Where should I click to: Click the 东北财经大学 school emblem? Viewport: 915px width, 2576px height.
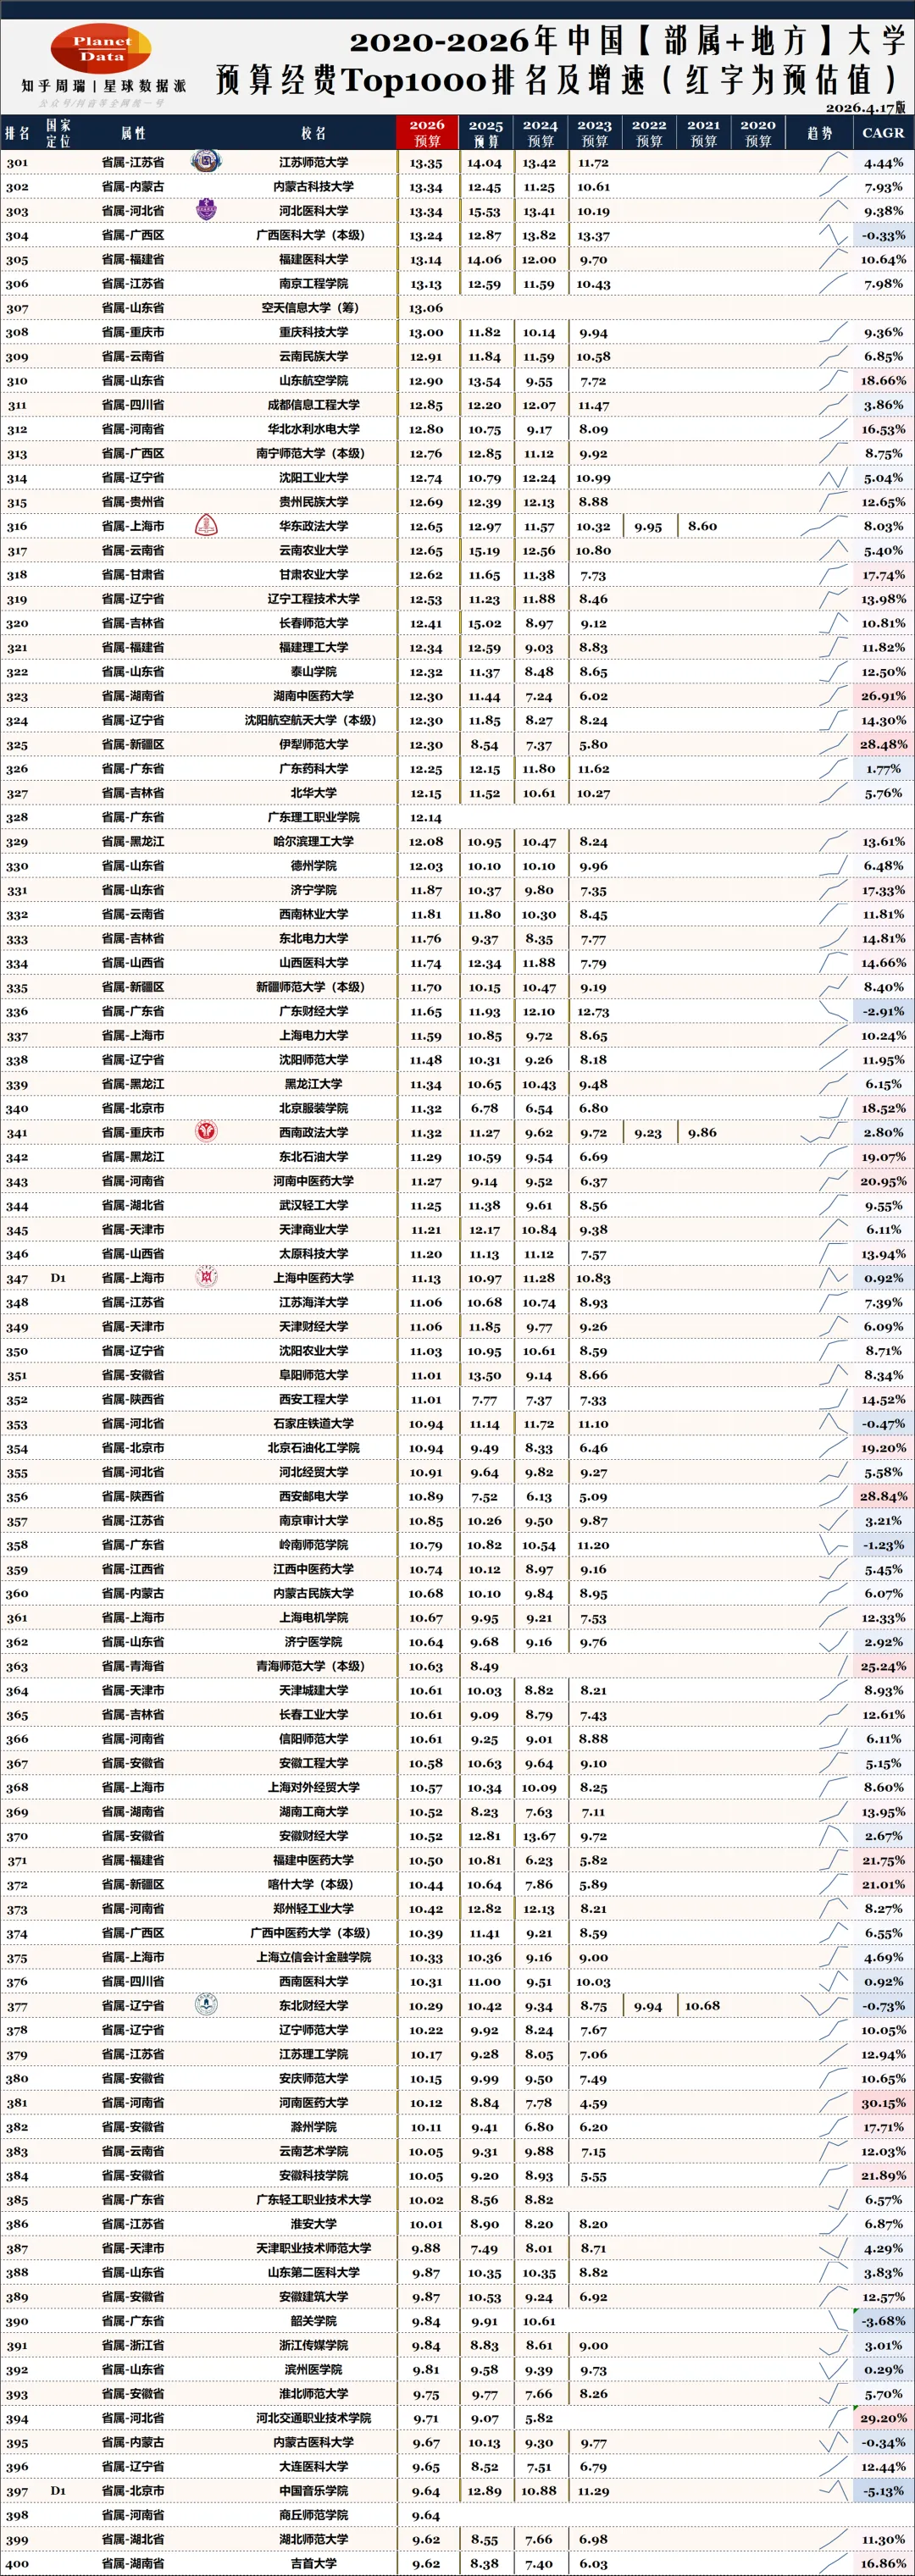[x=206, y=2005]
